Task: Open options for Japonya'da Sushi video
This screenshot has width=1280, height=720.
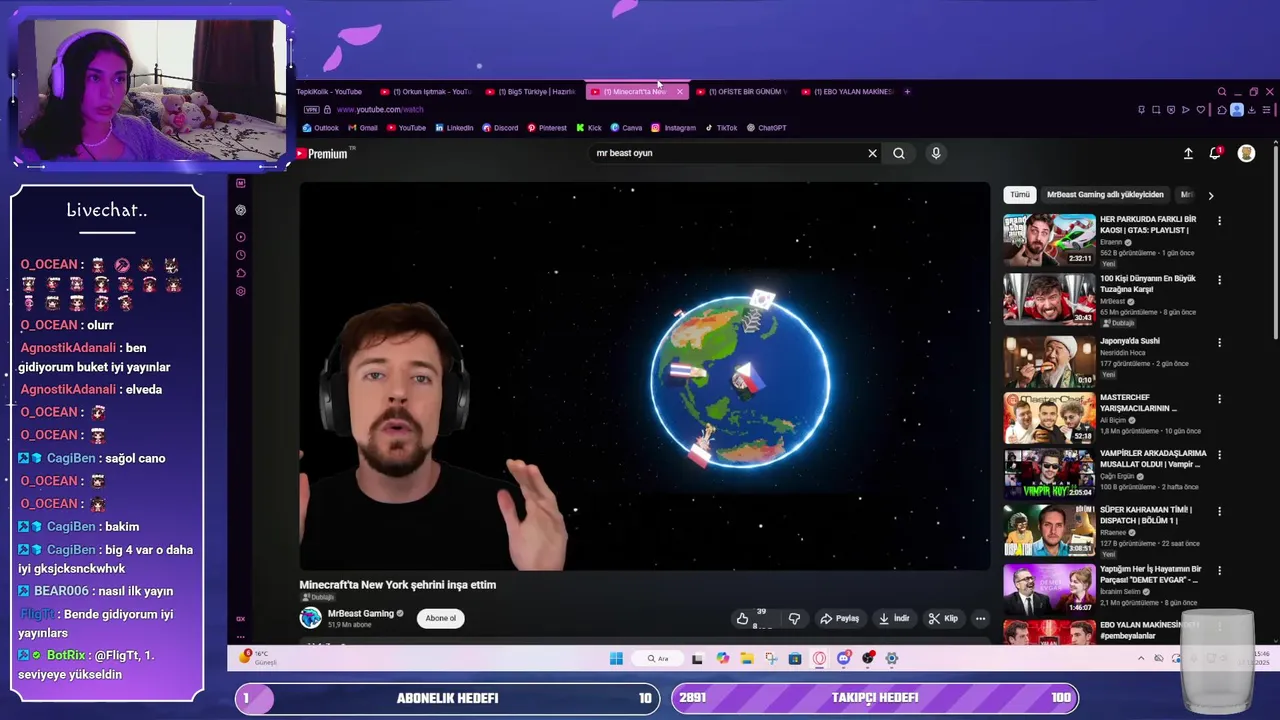Action: [x=1219, y=342]
